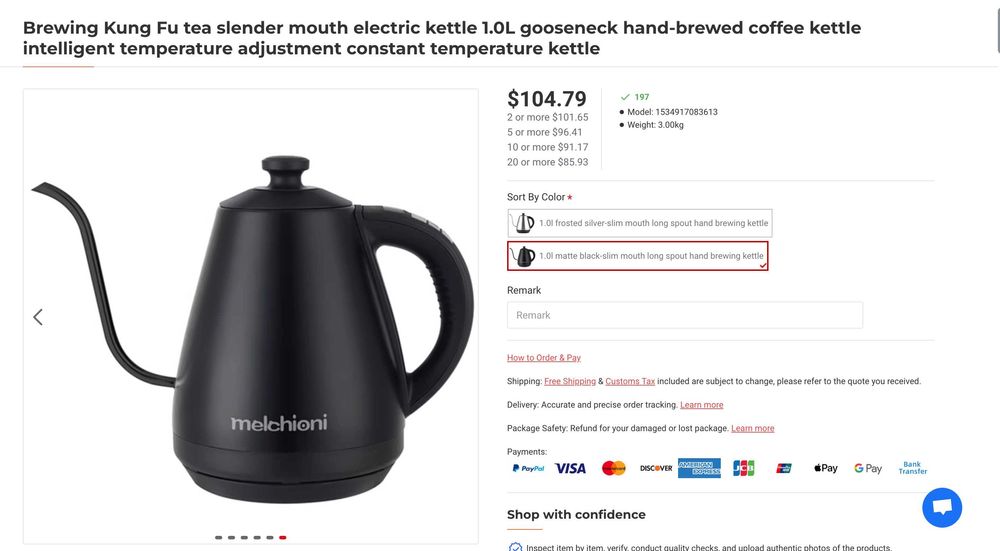Viewport: 1000px width, 551px height.
Task: Jump to last carousel image dot
Action: coord(283,538)
